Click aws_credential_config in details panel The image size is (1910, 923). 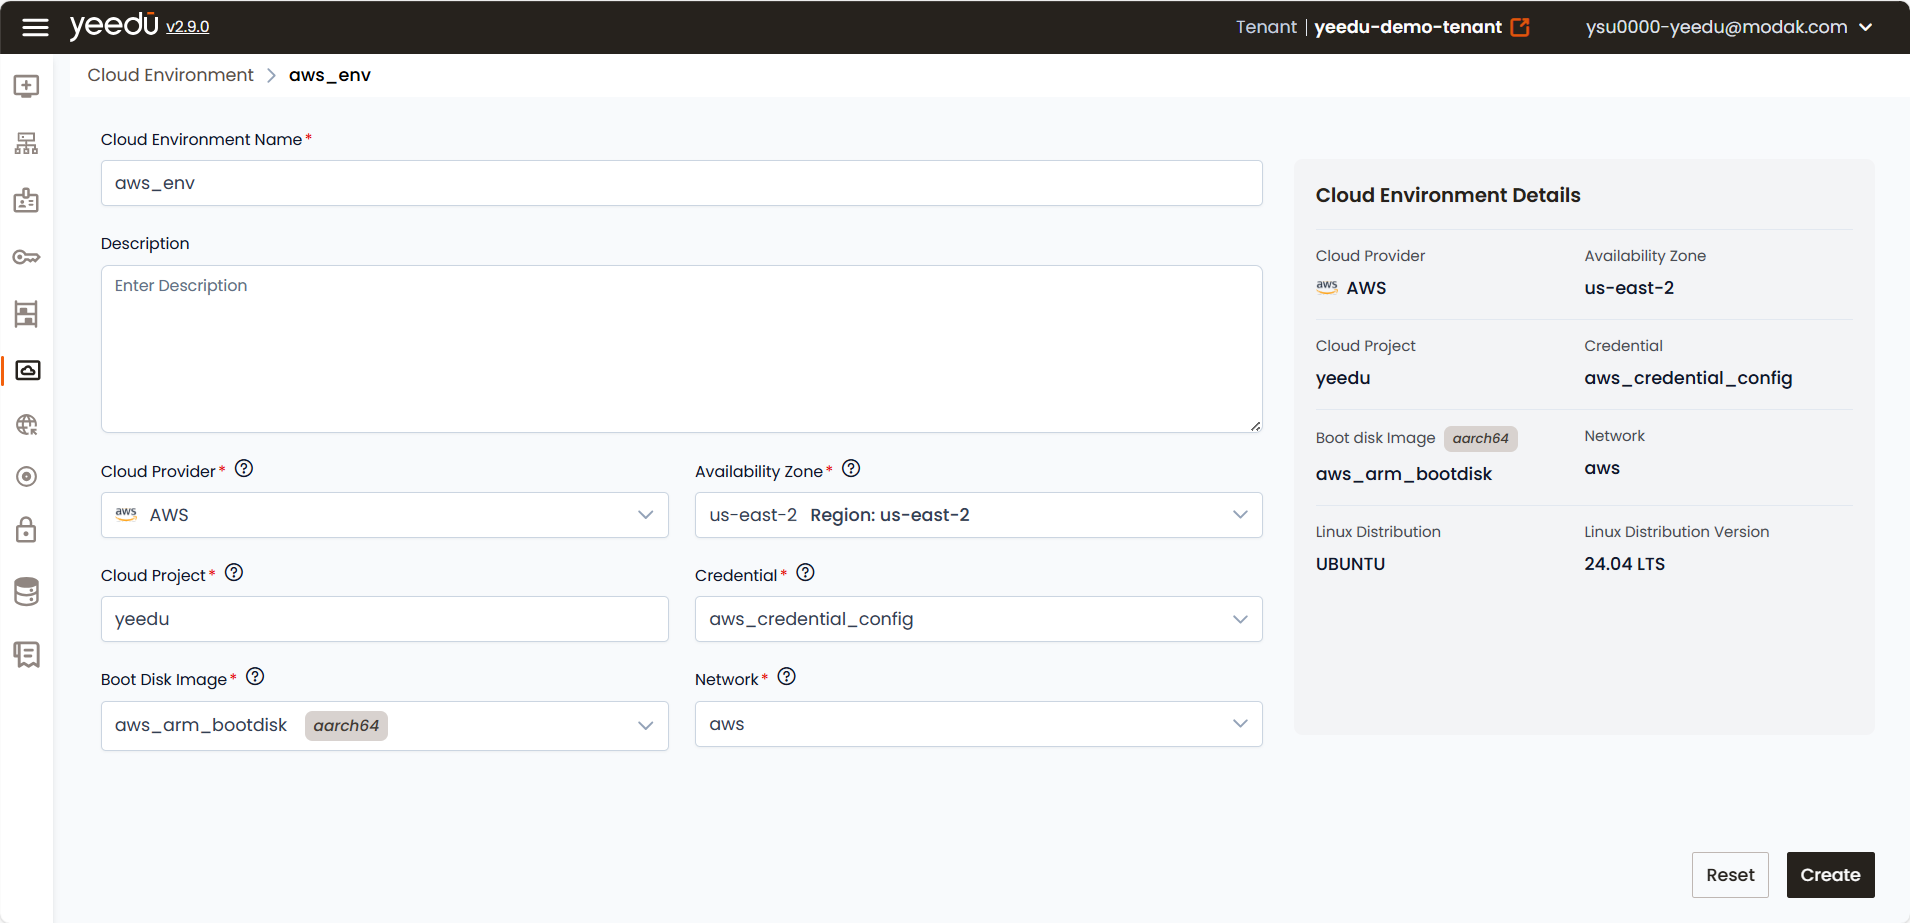[x=1688, y=378]
